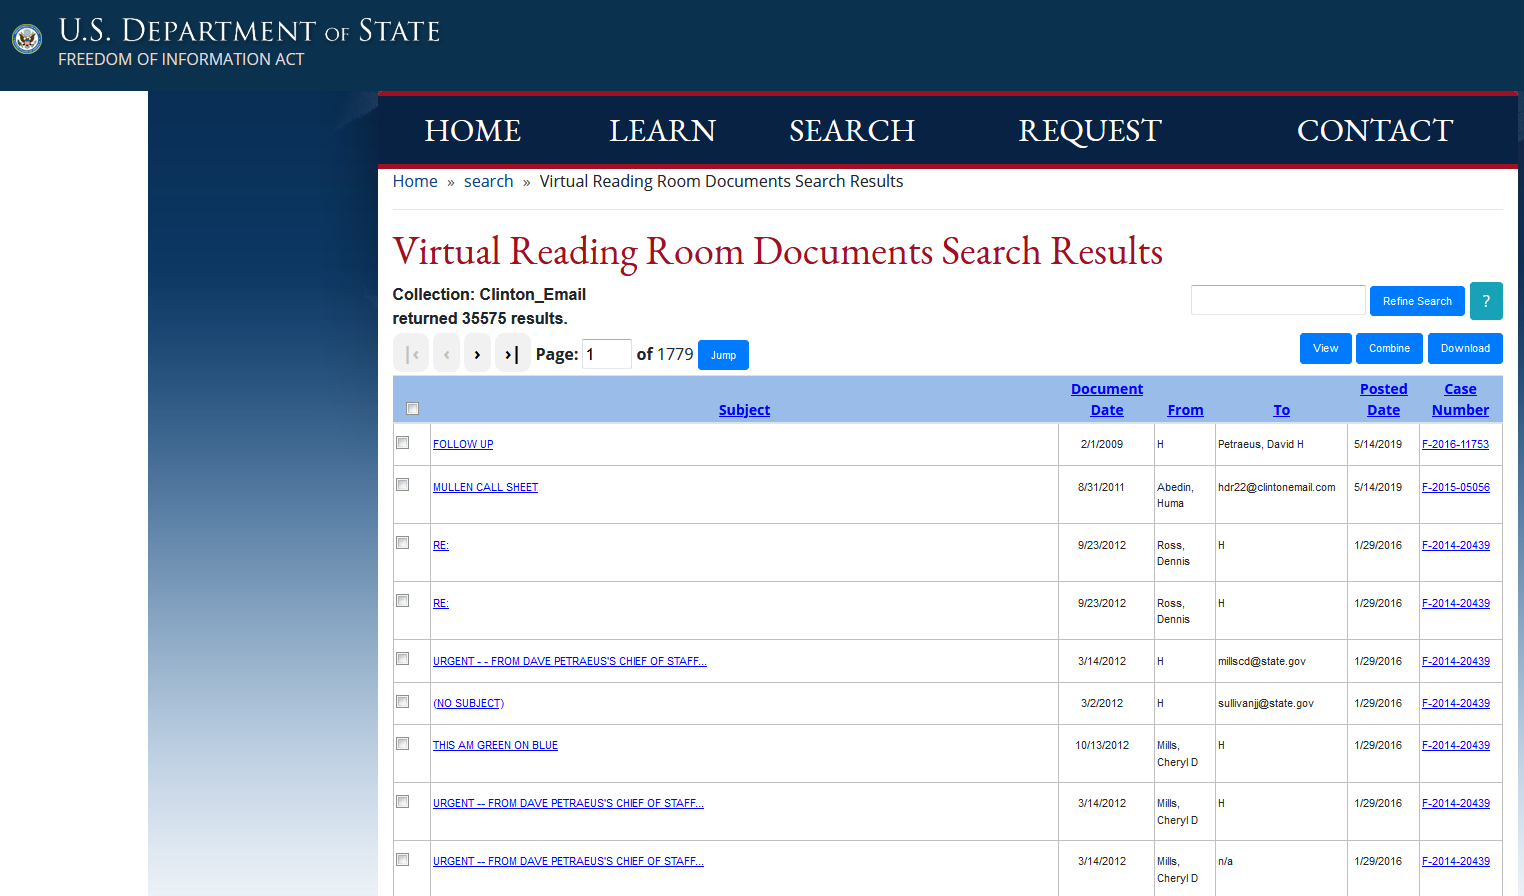Open case number F-2016-11753
1524x896 pixels.
[1455, 444]
